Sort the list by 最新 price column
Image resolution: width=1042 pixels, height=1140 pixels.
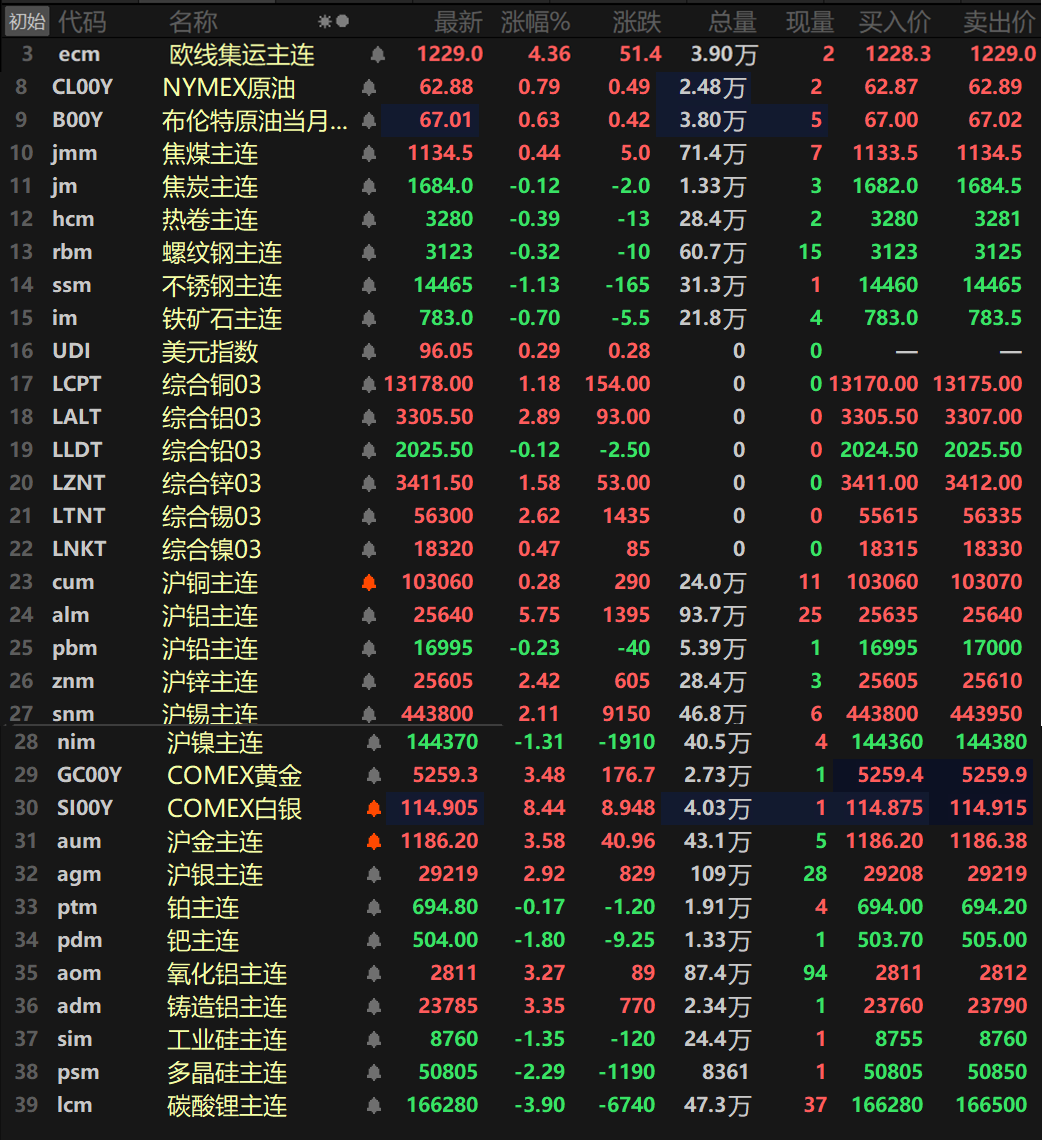[x=459, y=21]
